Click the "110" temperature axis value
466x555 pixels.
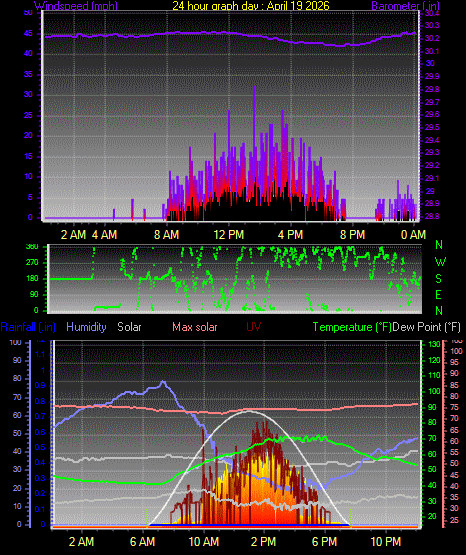tap(434, 376)
